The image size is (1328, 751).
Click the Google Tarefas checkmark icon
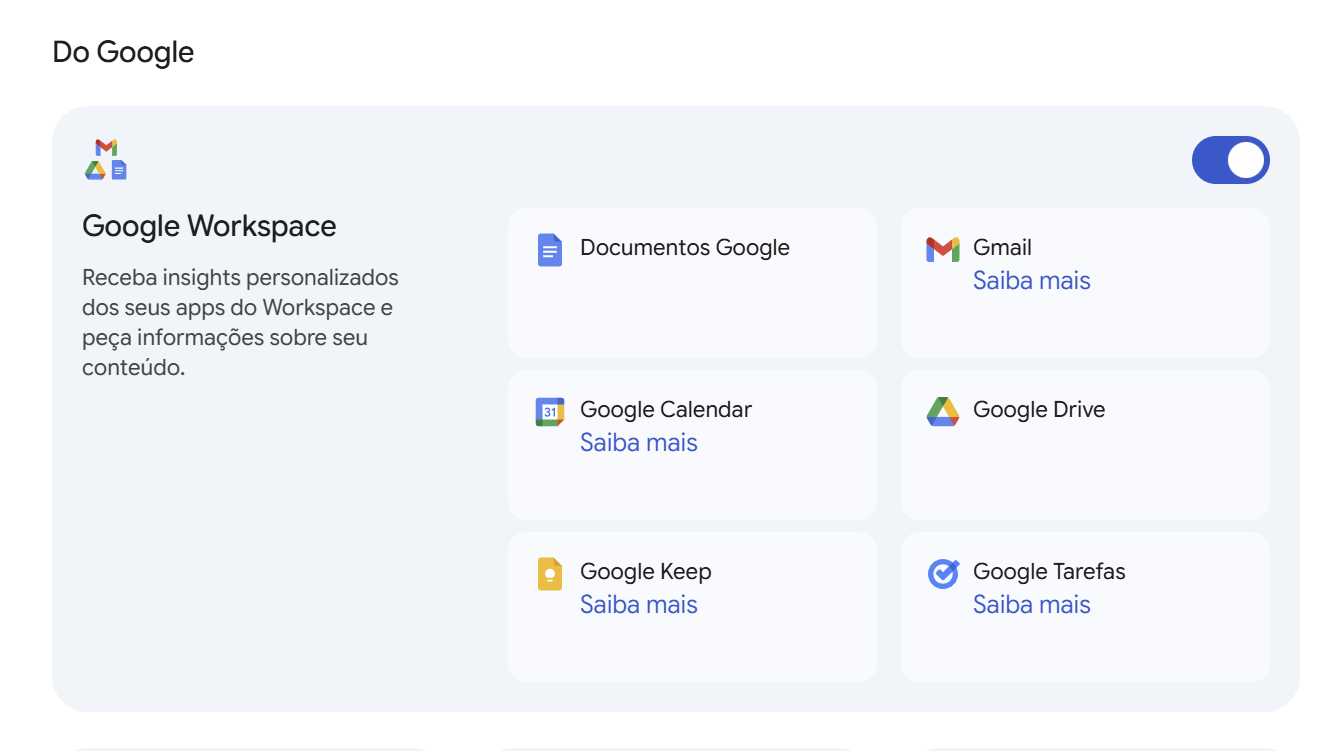(943, 573)
